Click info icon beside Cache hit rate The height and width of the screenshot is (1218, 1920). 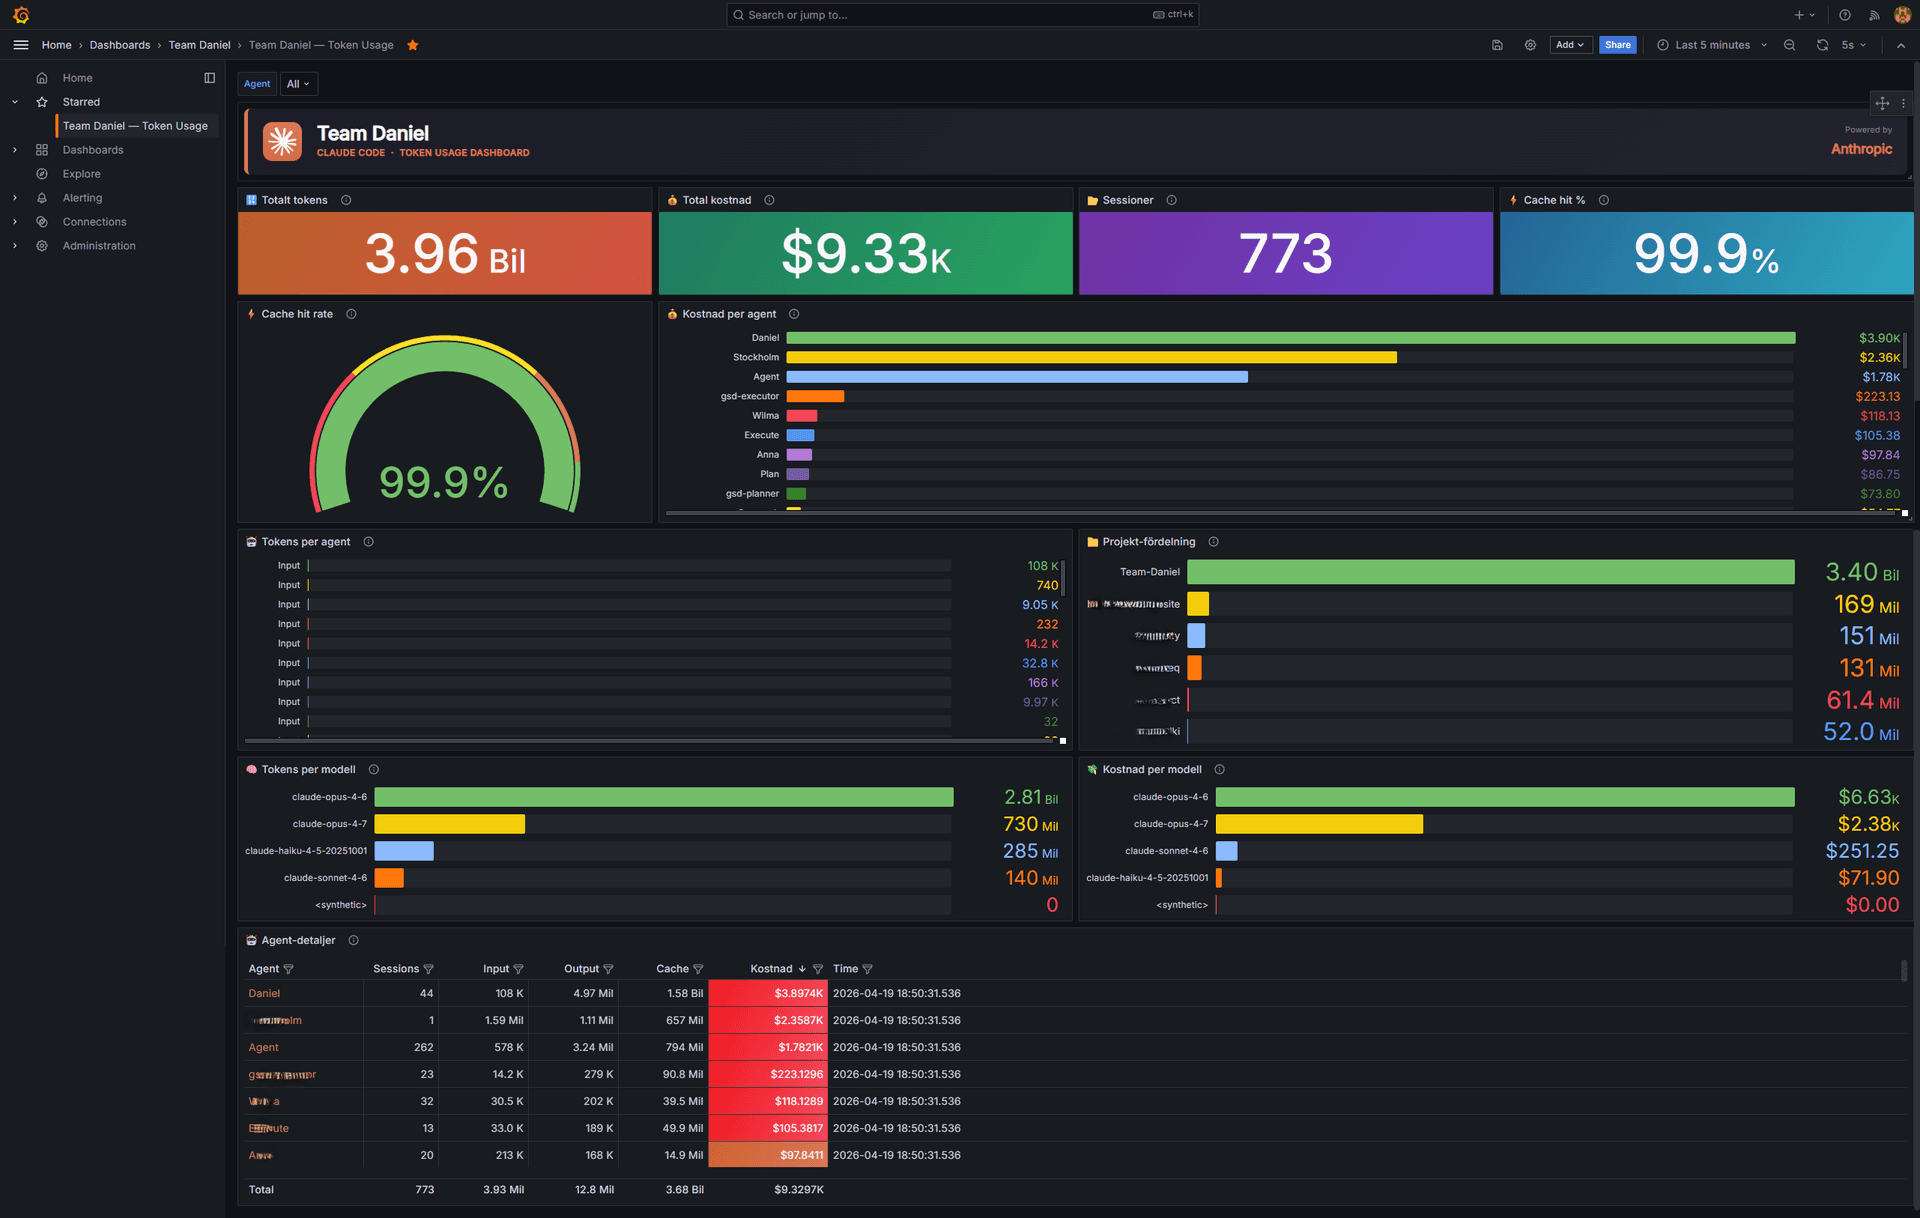point(351,314)
